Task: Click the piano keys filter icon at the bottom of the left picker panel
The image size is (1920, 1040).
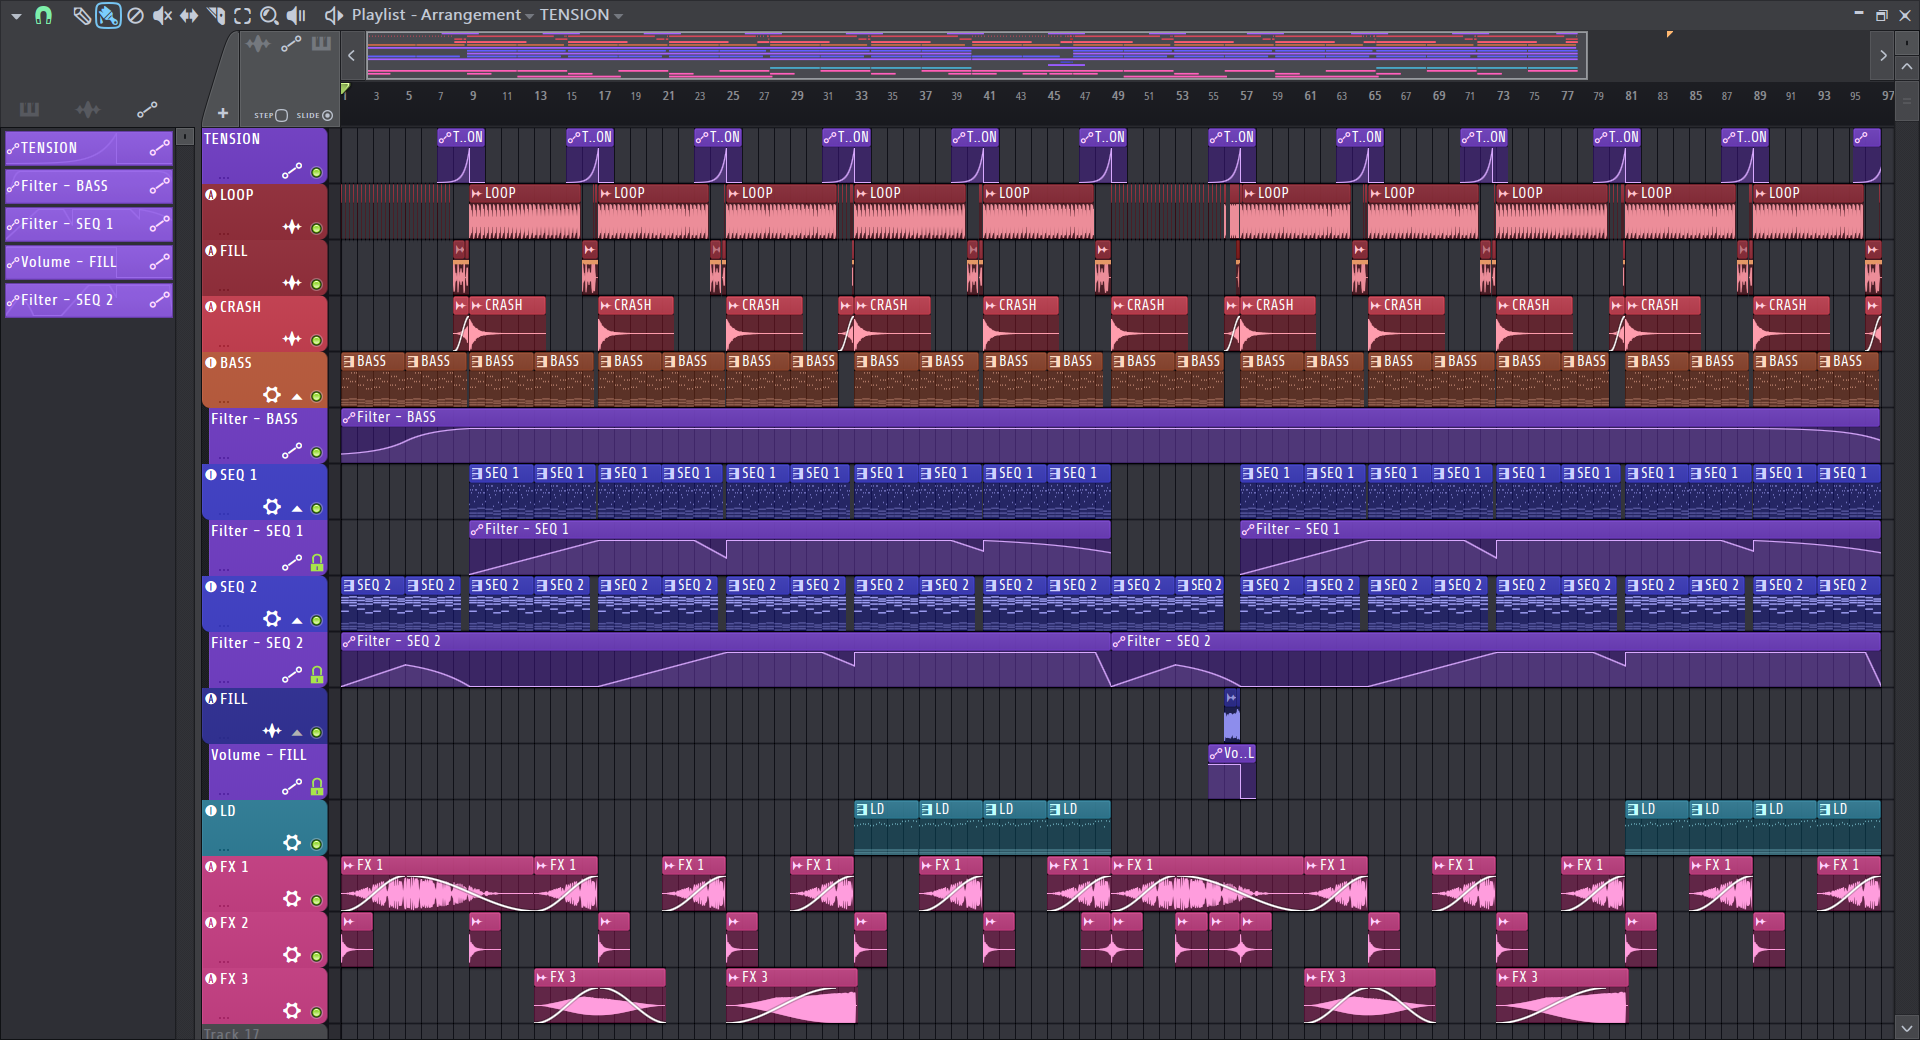Action: pos(29,109)
